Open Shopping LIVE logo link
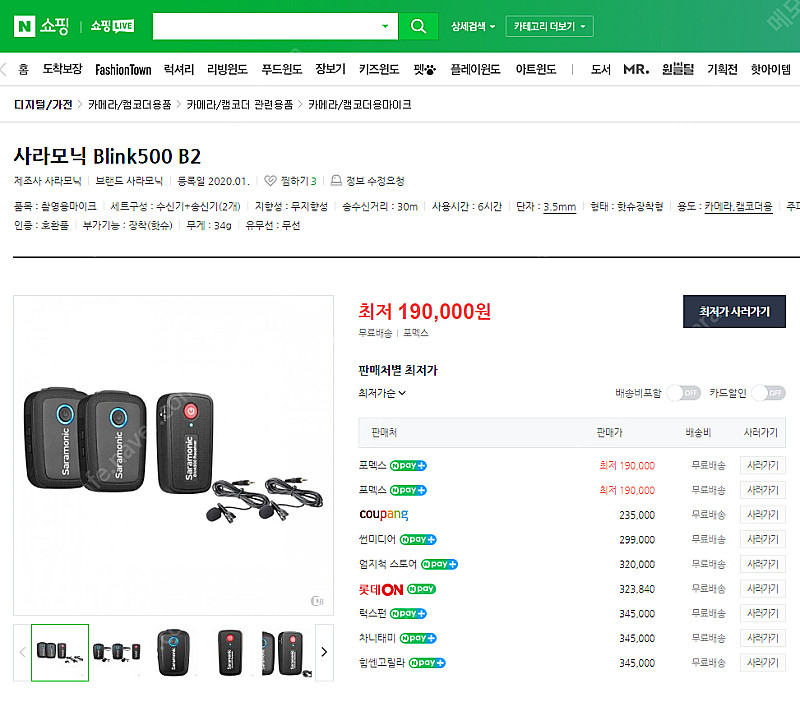The width and height of the screenshot is (800, 702). [112, 26]
